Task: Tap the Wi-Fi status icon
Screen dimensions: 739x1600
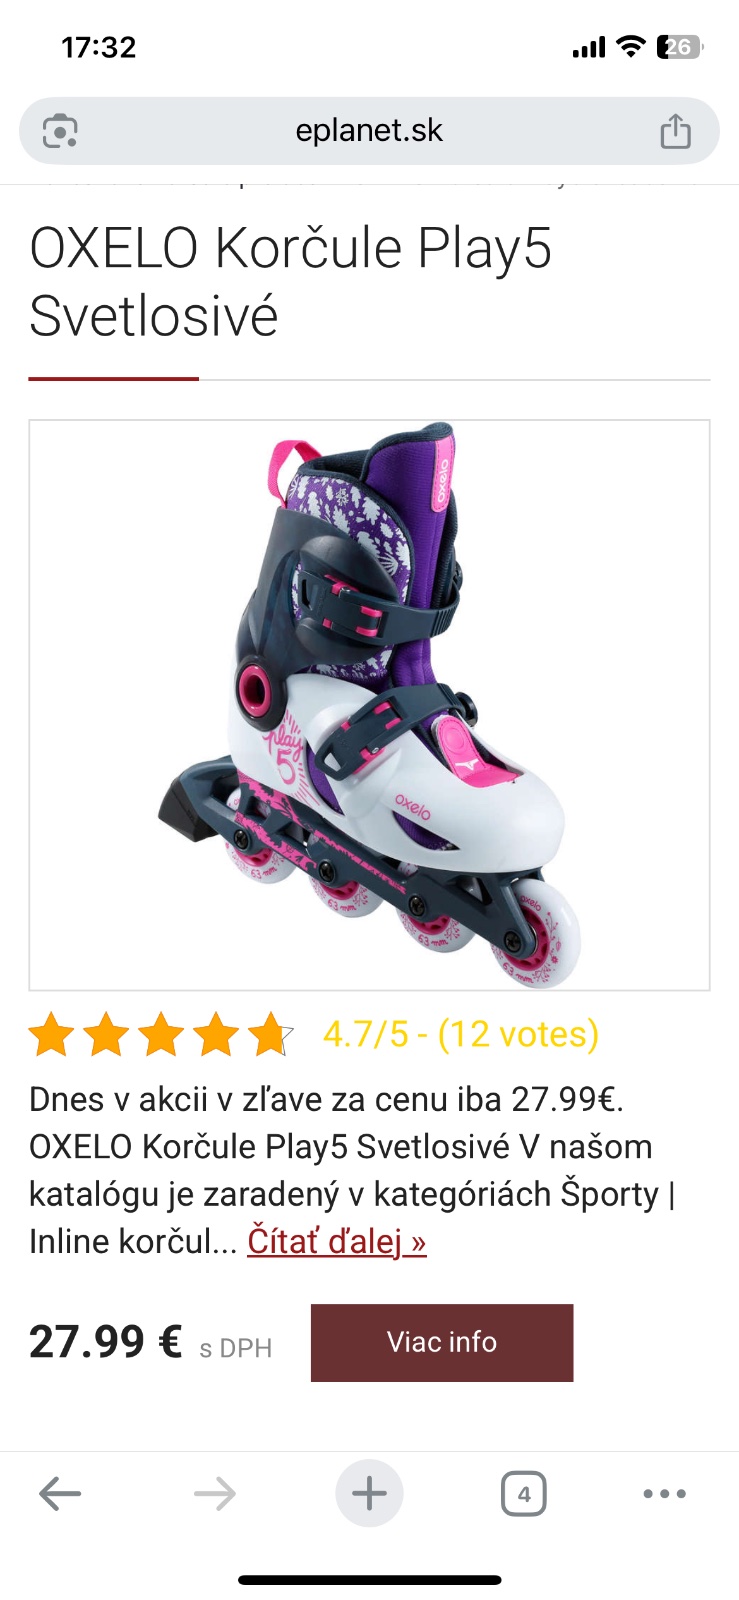Action: tap(630, 46)
